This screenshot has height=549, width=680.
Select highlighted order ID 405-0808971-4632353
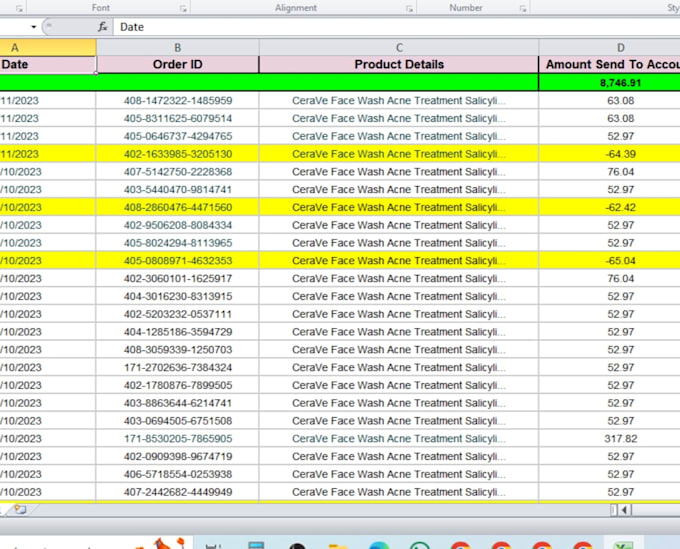click(177, 261)
